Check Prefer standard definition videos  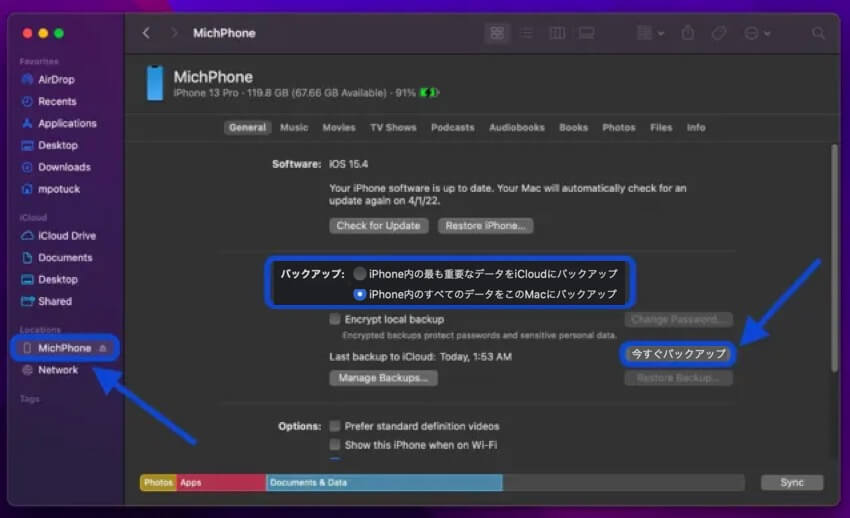(x=335, y=426)
